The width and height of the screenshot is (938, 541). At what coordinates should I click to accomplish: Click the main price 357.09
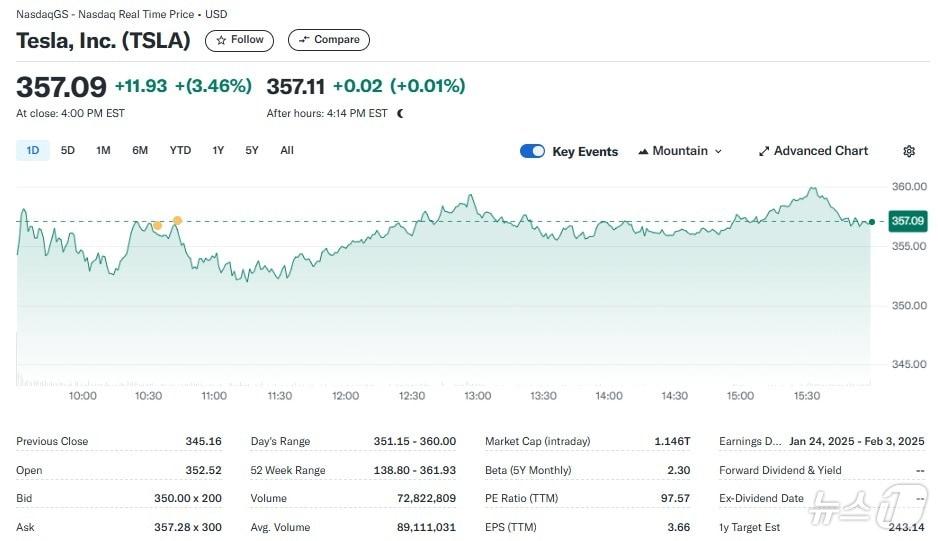coord(61,87)
